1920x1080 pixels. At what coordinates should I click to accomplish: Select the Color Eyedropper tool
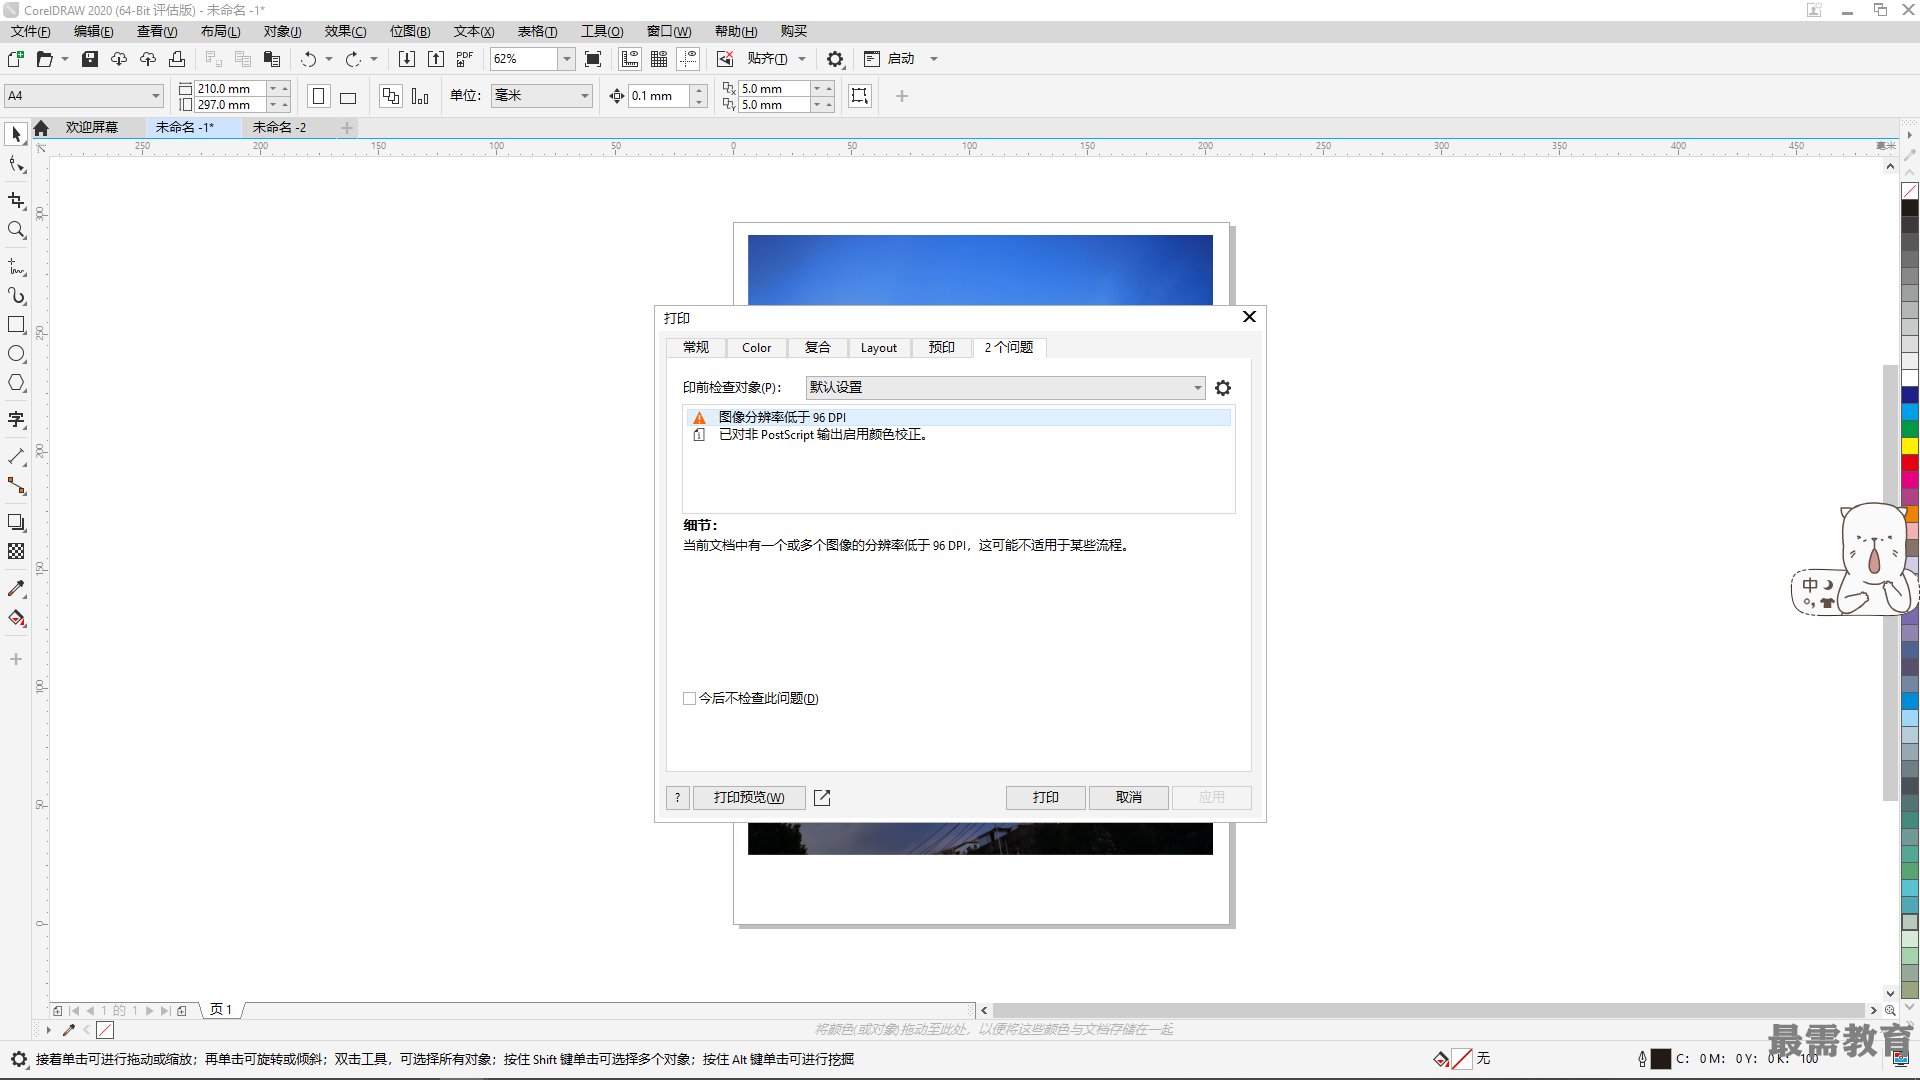click(16, 589)
